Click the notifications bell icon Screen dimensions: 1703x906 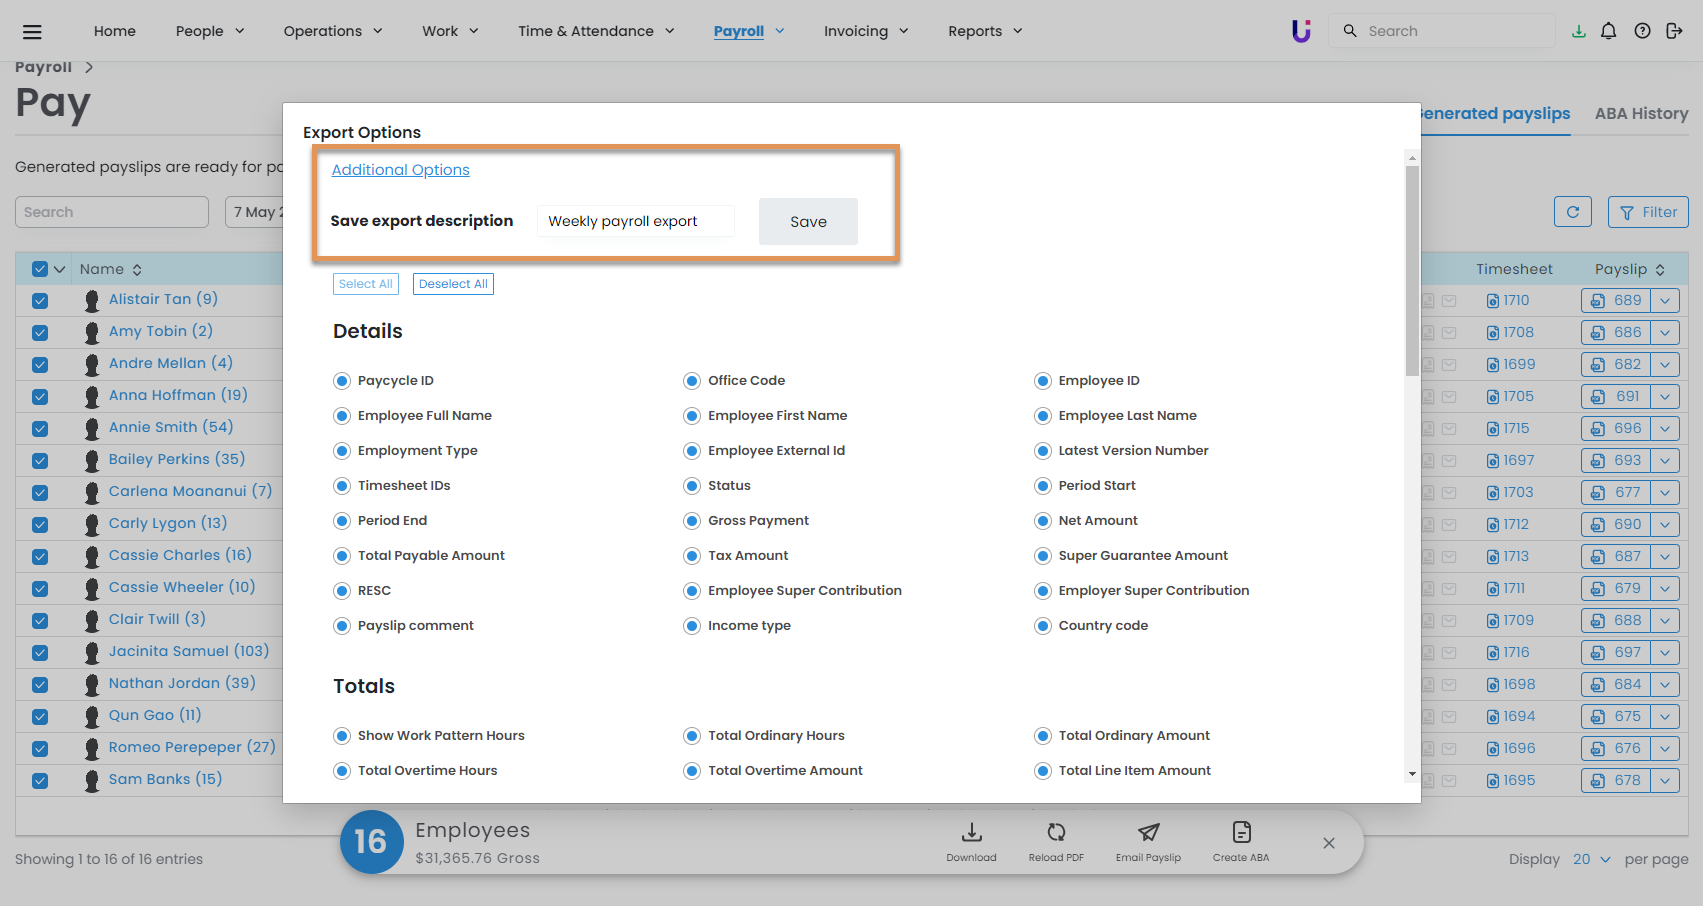coord(1608,31)
